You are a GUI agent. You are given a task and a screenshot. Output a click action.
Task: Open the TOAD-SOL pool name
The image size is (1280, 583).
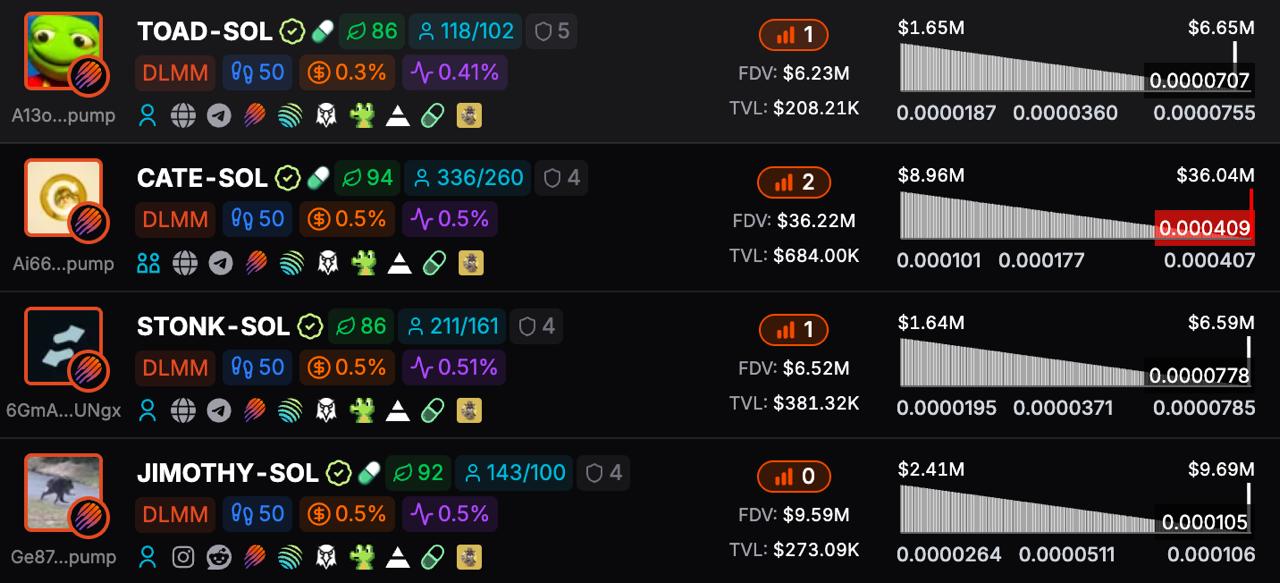tap(205, 32)
